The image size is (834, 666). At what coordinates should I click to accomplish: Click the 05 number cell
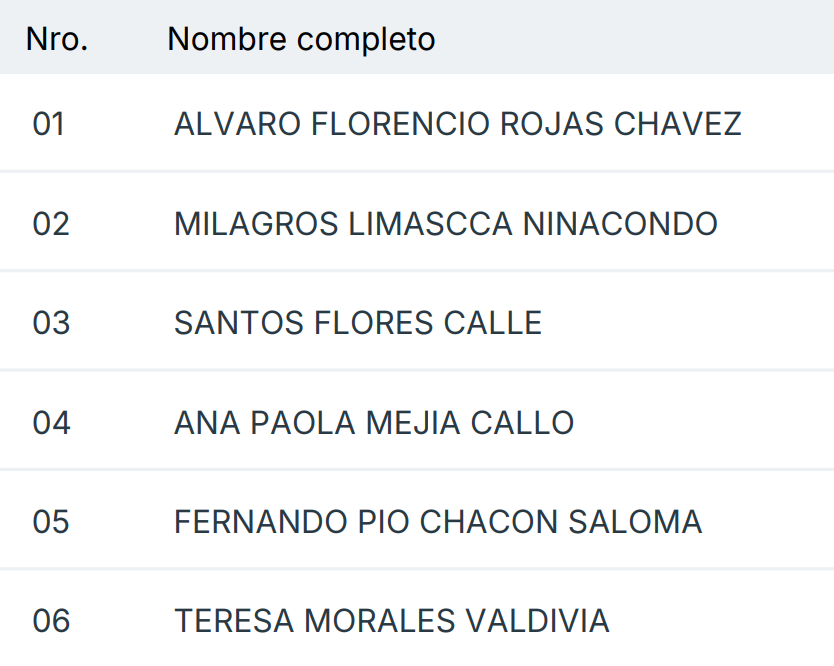(51, 521)
